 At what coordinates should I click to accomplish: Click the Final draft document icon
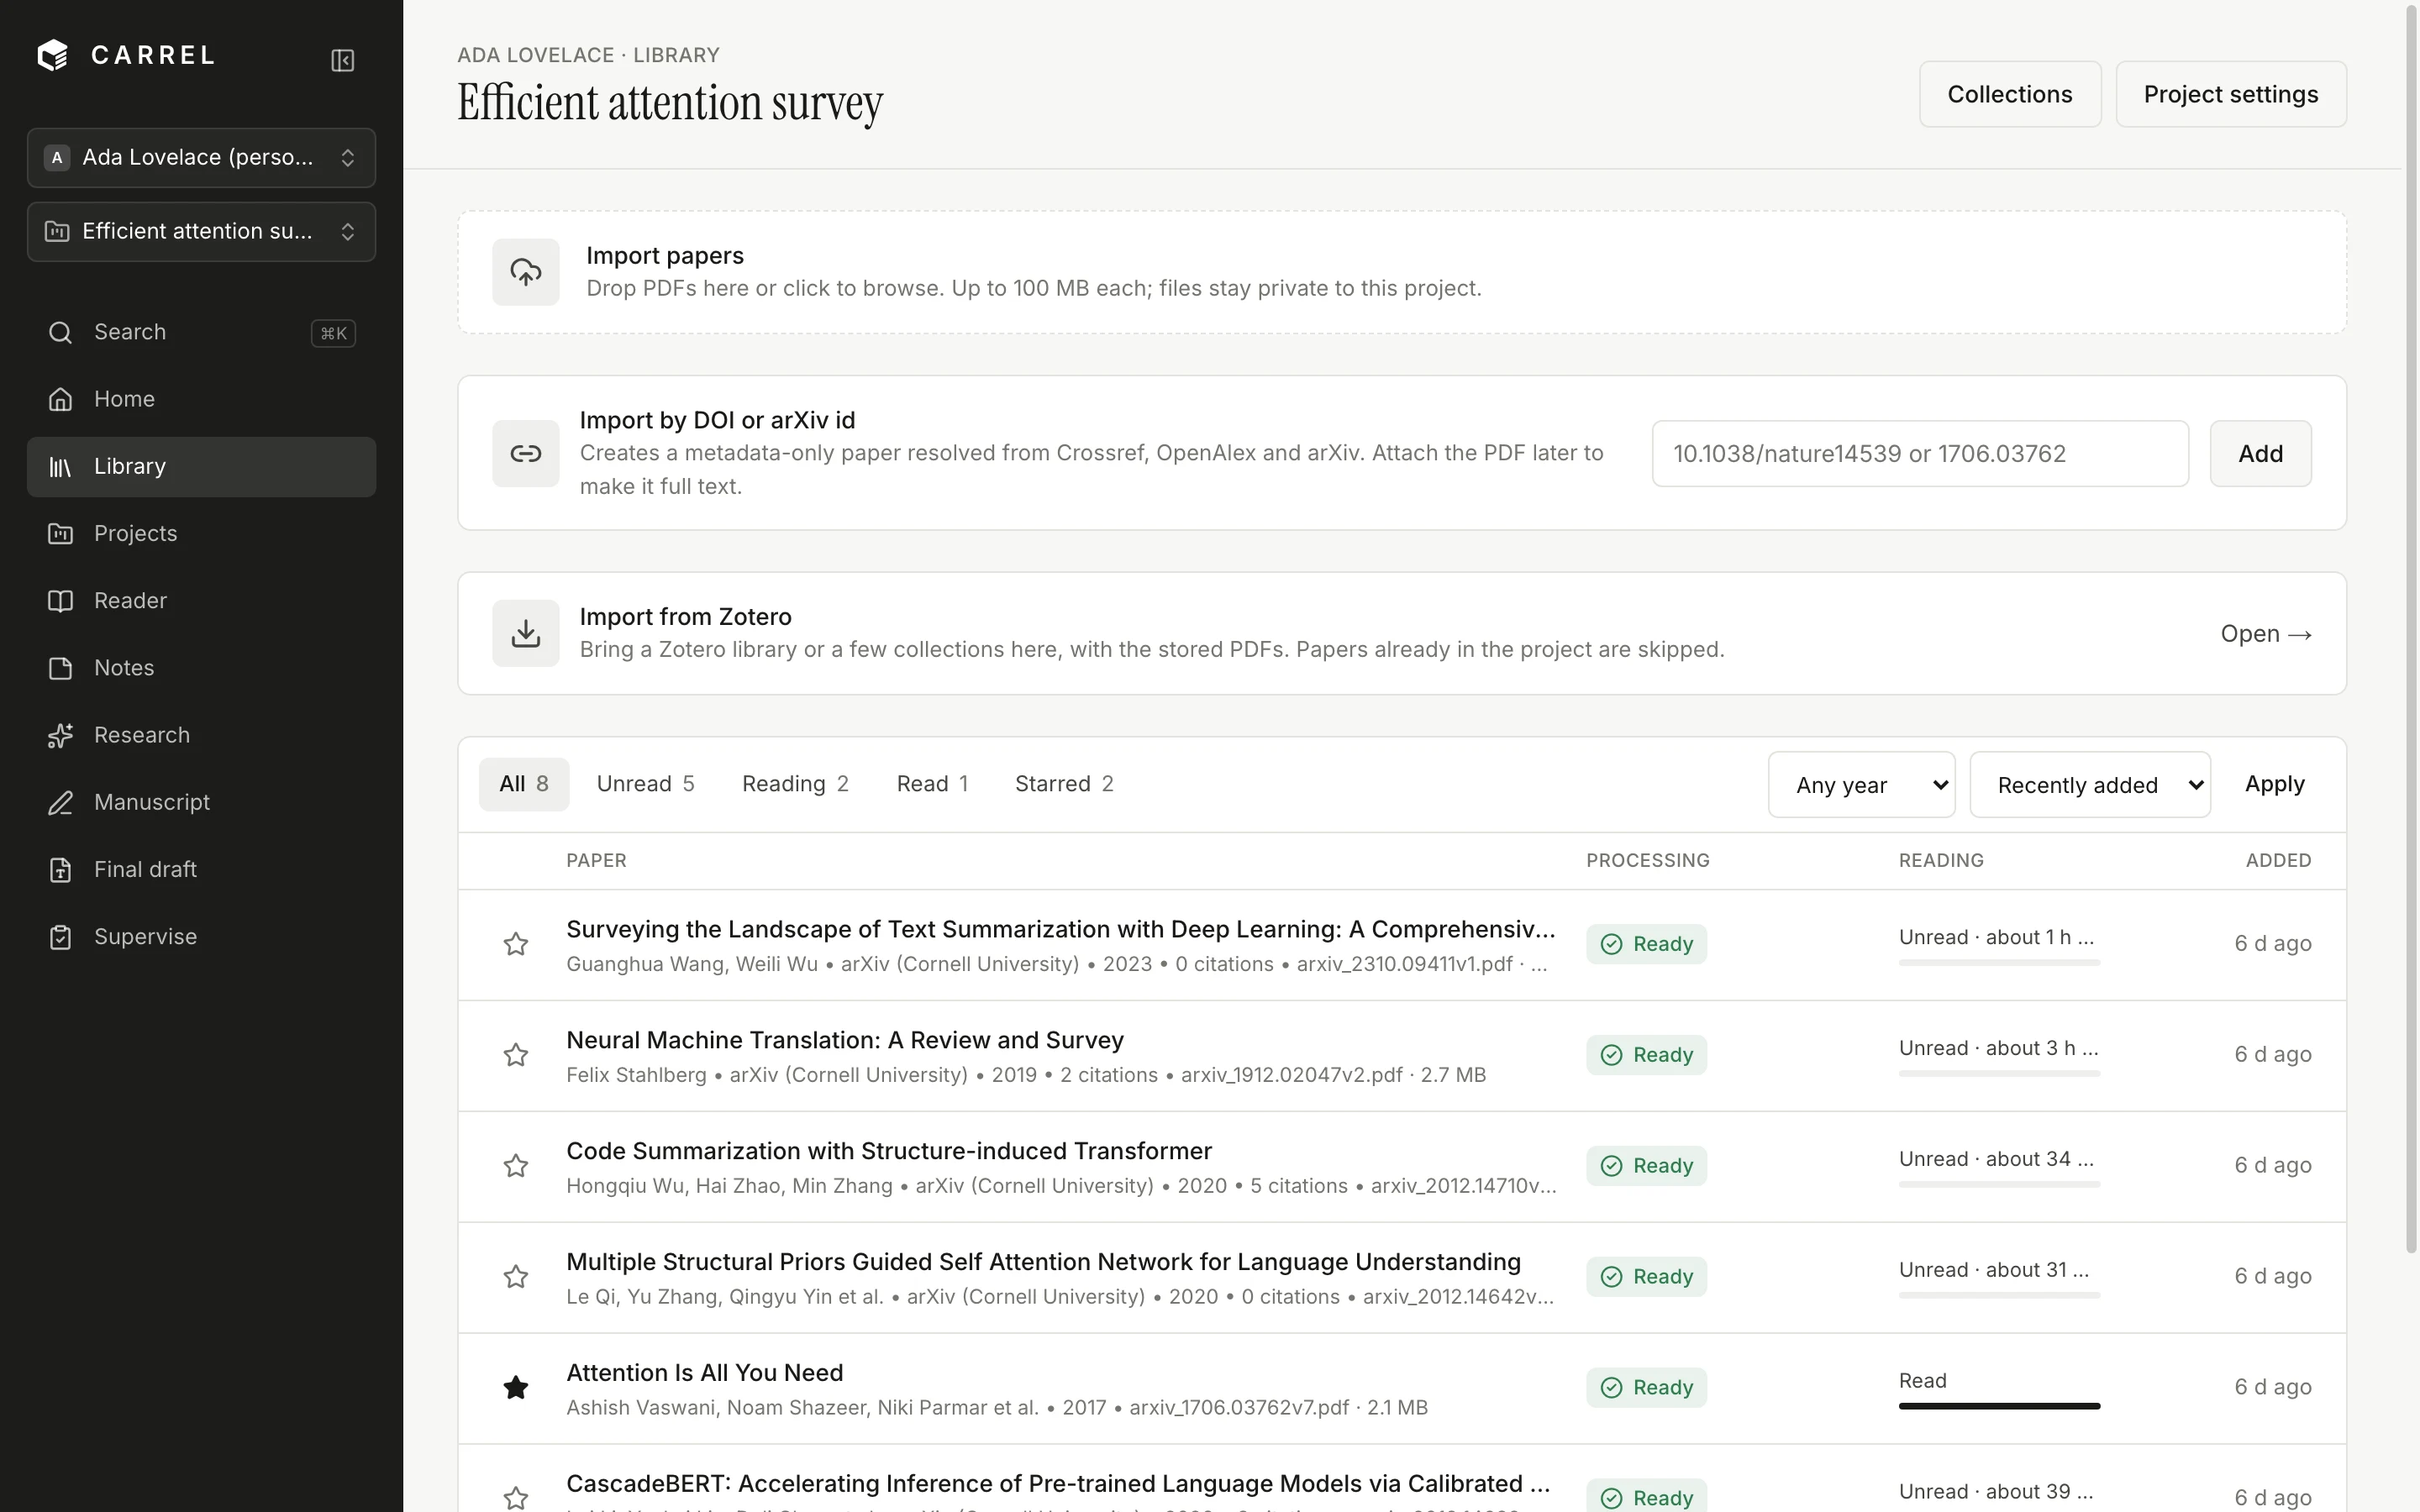[60, 869]
